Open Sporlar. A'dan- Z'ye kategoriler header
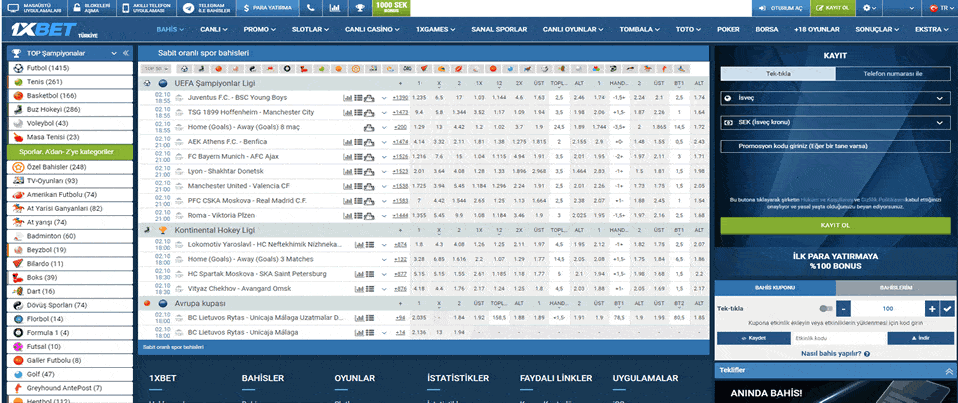The width and height of the screenshot is (958, 403). [x=71, y=151]
